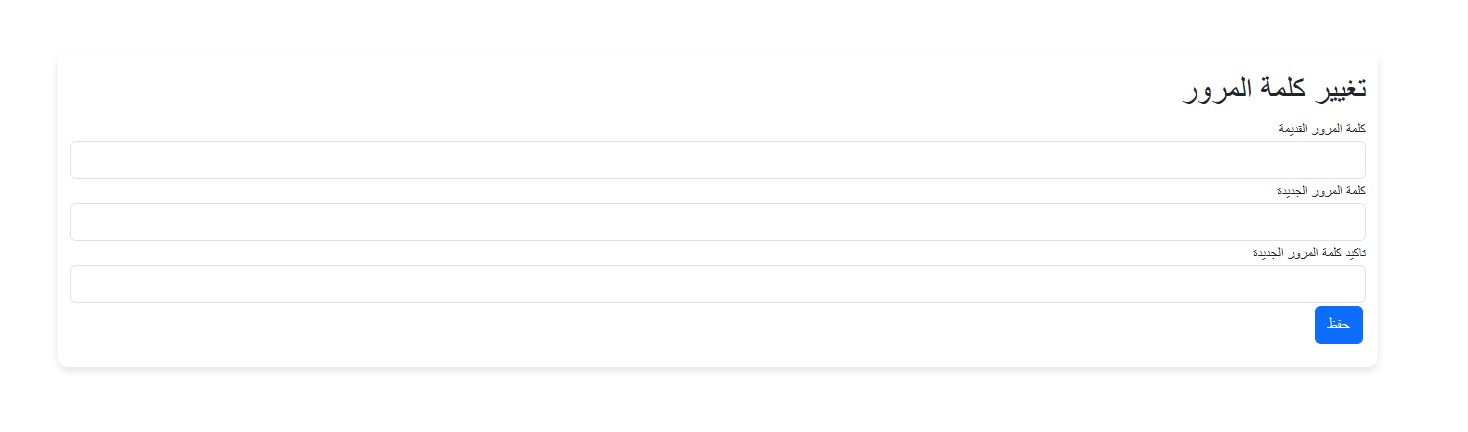Place cursor in field under كلمة المرور الجديدة
The height and width of the screenshot is (432, 1468).
click(718, 222)
